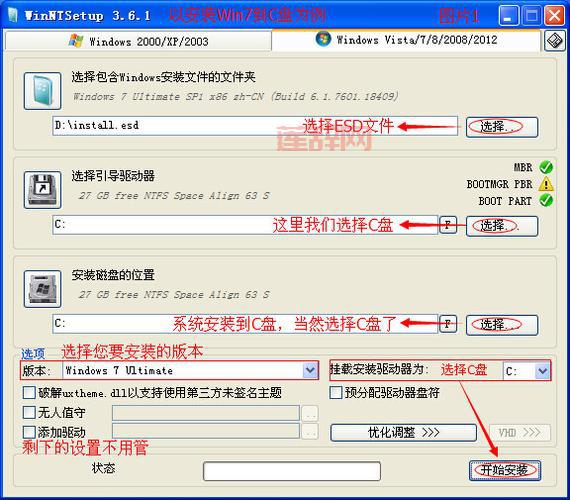Click the installation disk drive icon
Viewport: 570px width, 500px height.
43,289
